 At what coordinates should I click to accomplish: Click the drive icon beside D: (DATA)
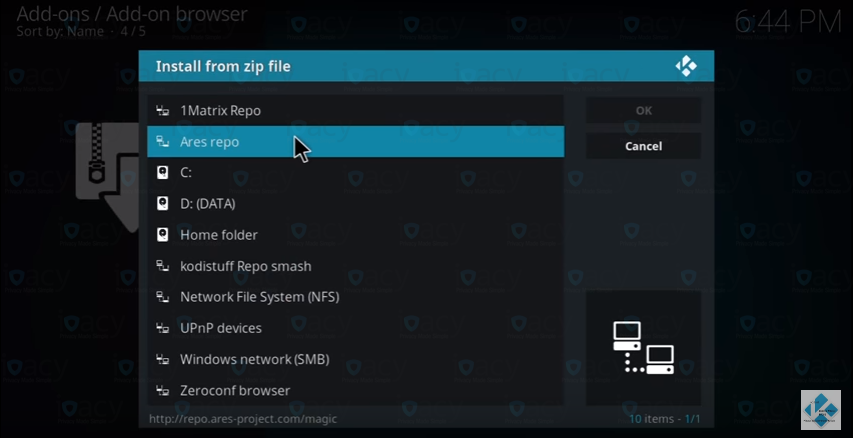162,203
